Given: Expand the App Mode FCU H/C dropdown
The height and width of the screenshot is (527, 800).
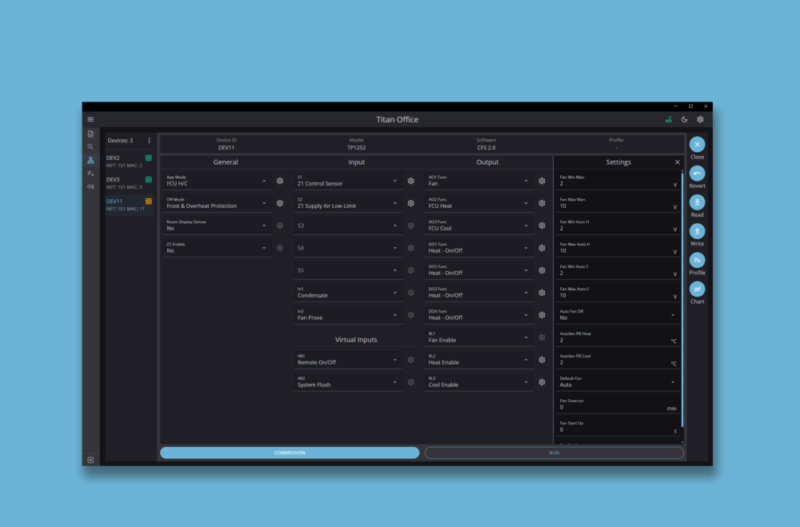Looking at the screenshot, I should click(217, 181).
